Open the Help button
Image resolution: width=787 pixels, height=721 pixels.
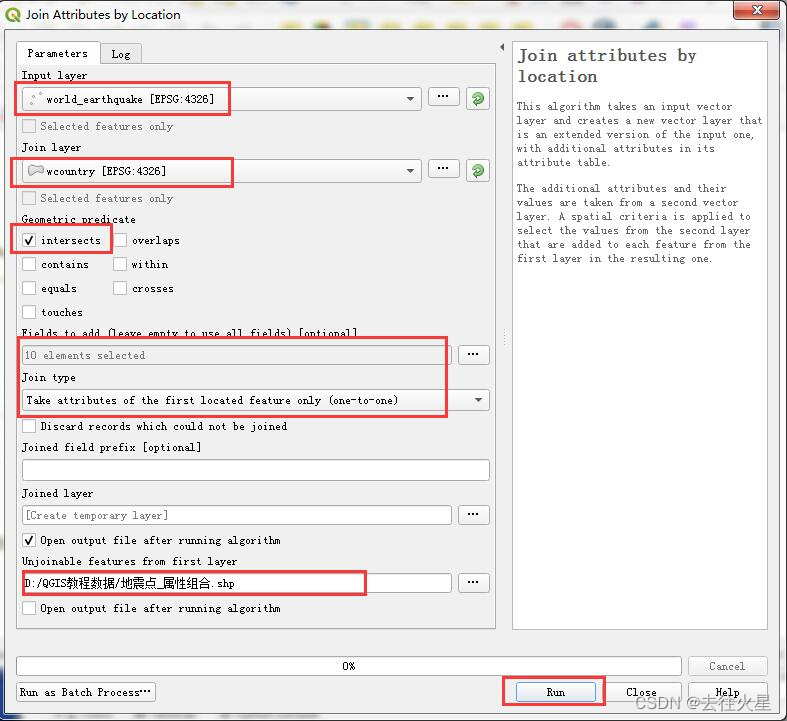click(727, 692)
